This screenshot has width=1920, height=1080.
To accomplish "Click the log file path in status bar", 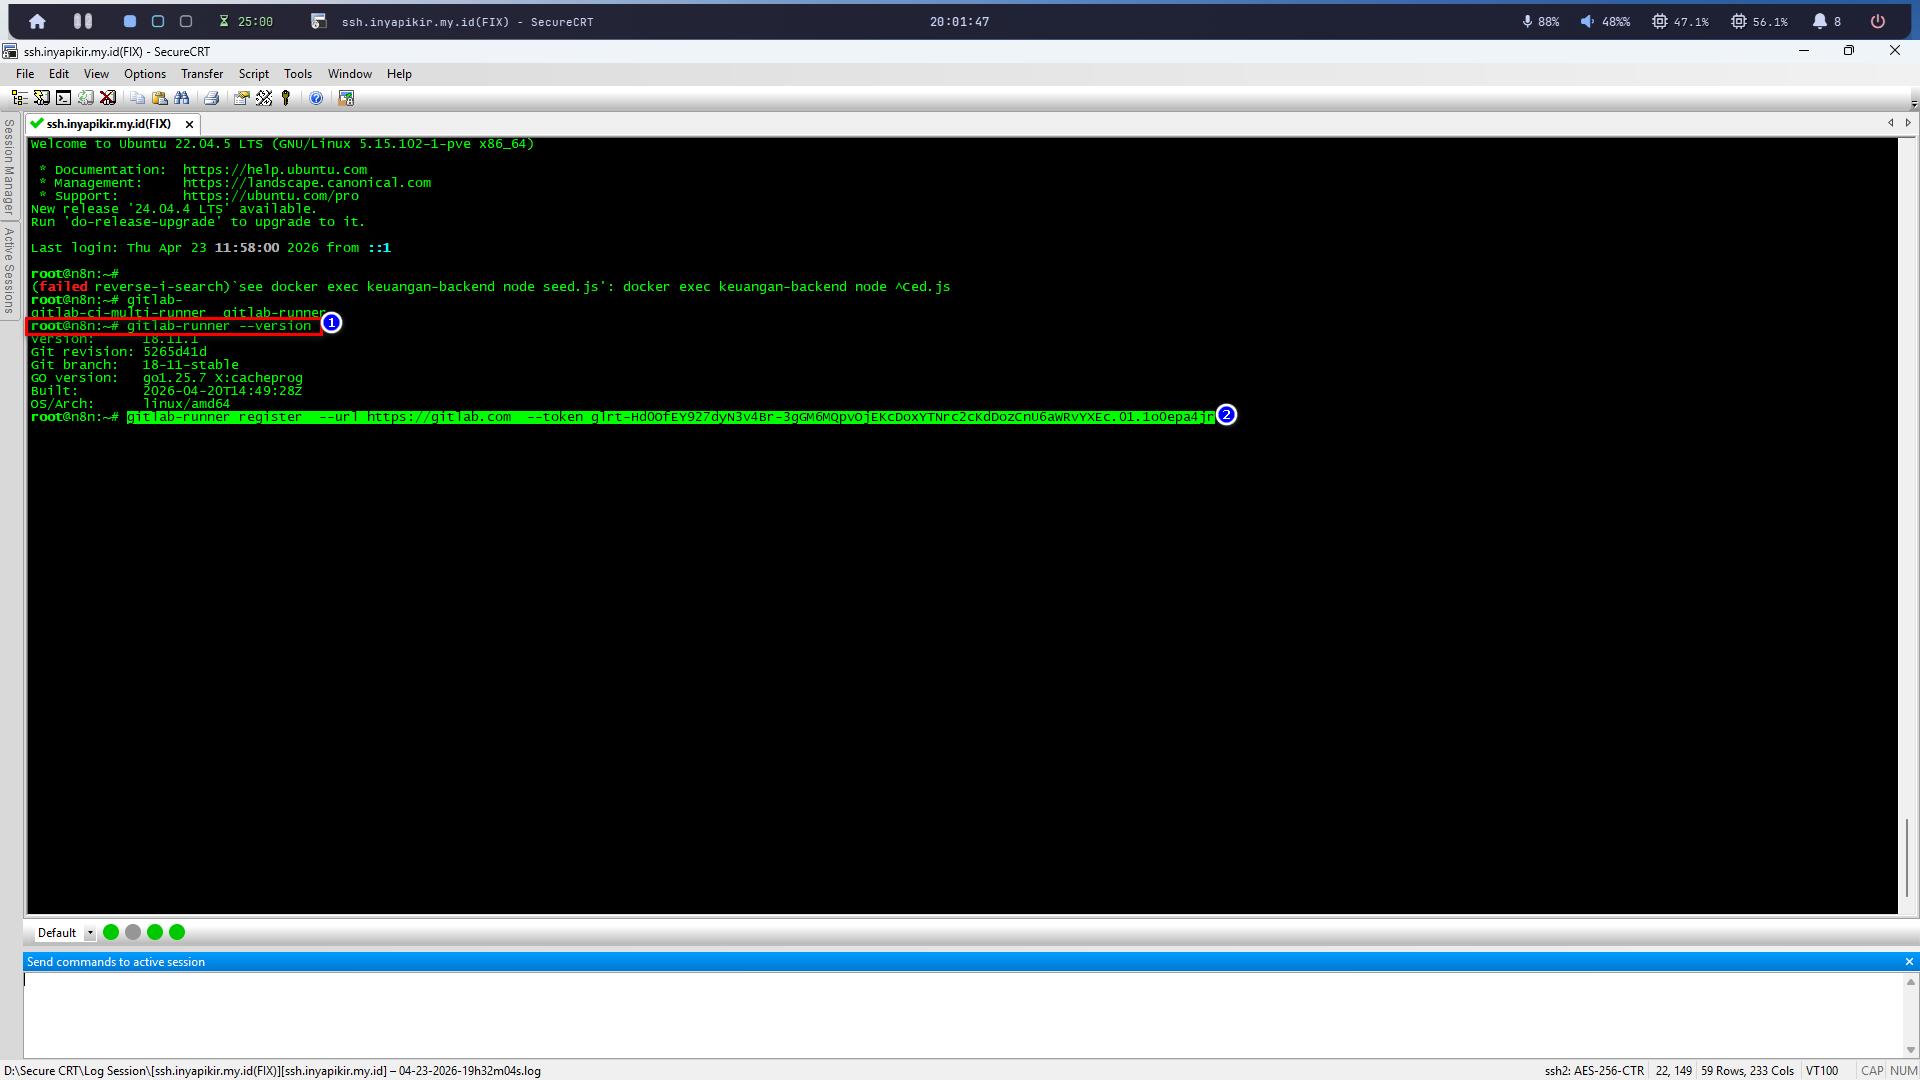I will [x=272, y=1071].
